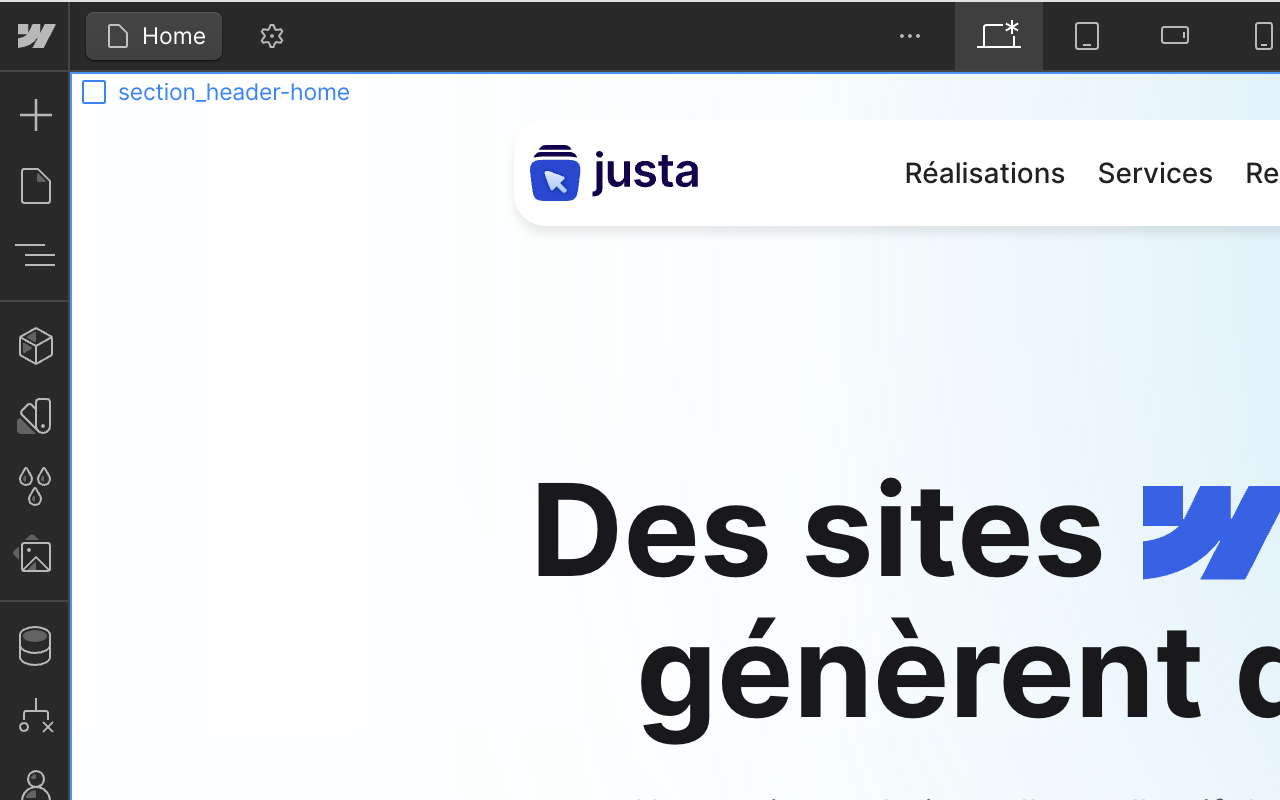This screenshot has width=1280, height=800.
Task: Open the Logic flow panel
Action: tap(35, 716)
